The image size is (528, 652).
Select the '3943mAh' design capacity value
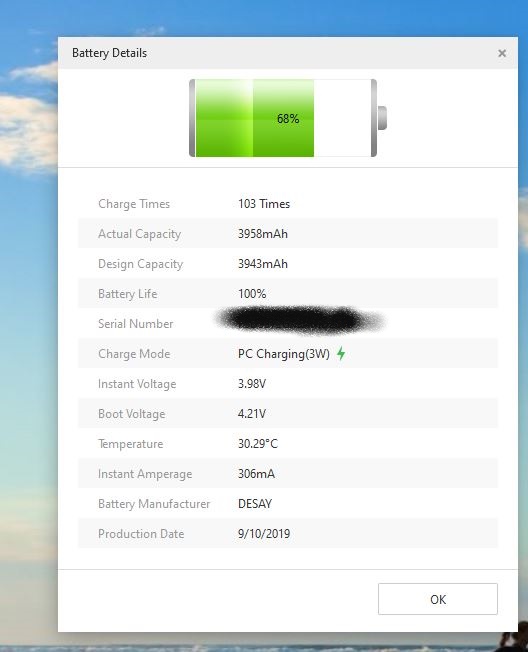263,264
